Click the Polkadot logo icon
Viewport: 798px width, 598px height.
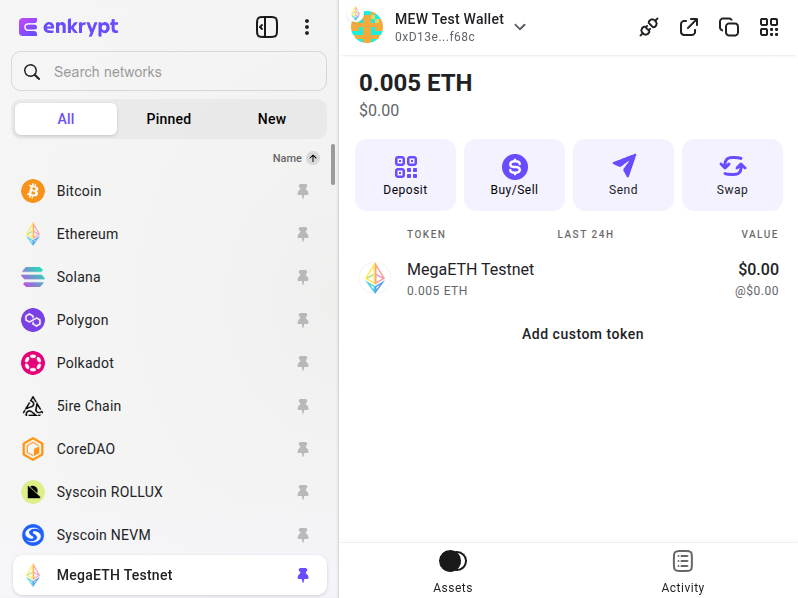tap(33, 363)
